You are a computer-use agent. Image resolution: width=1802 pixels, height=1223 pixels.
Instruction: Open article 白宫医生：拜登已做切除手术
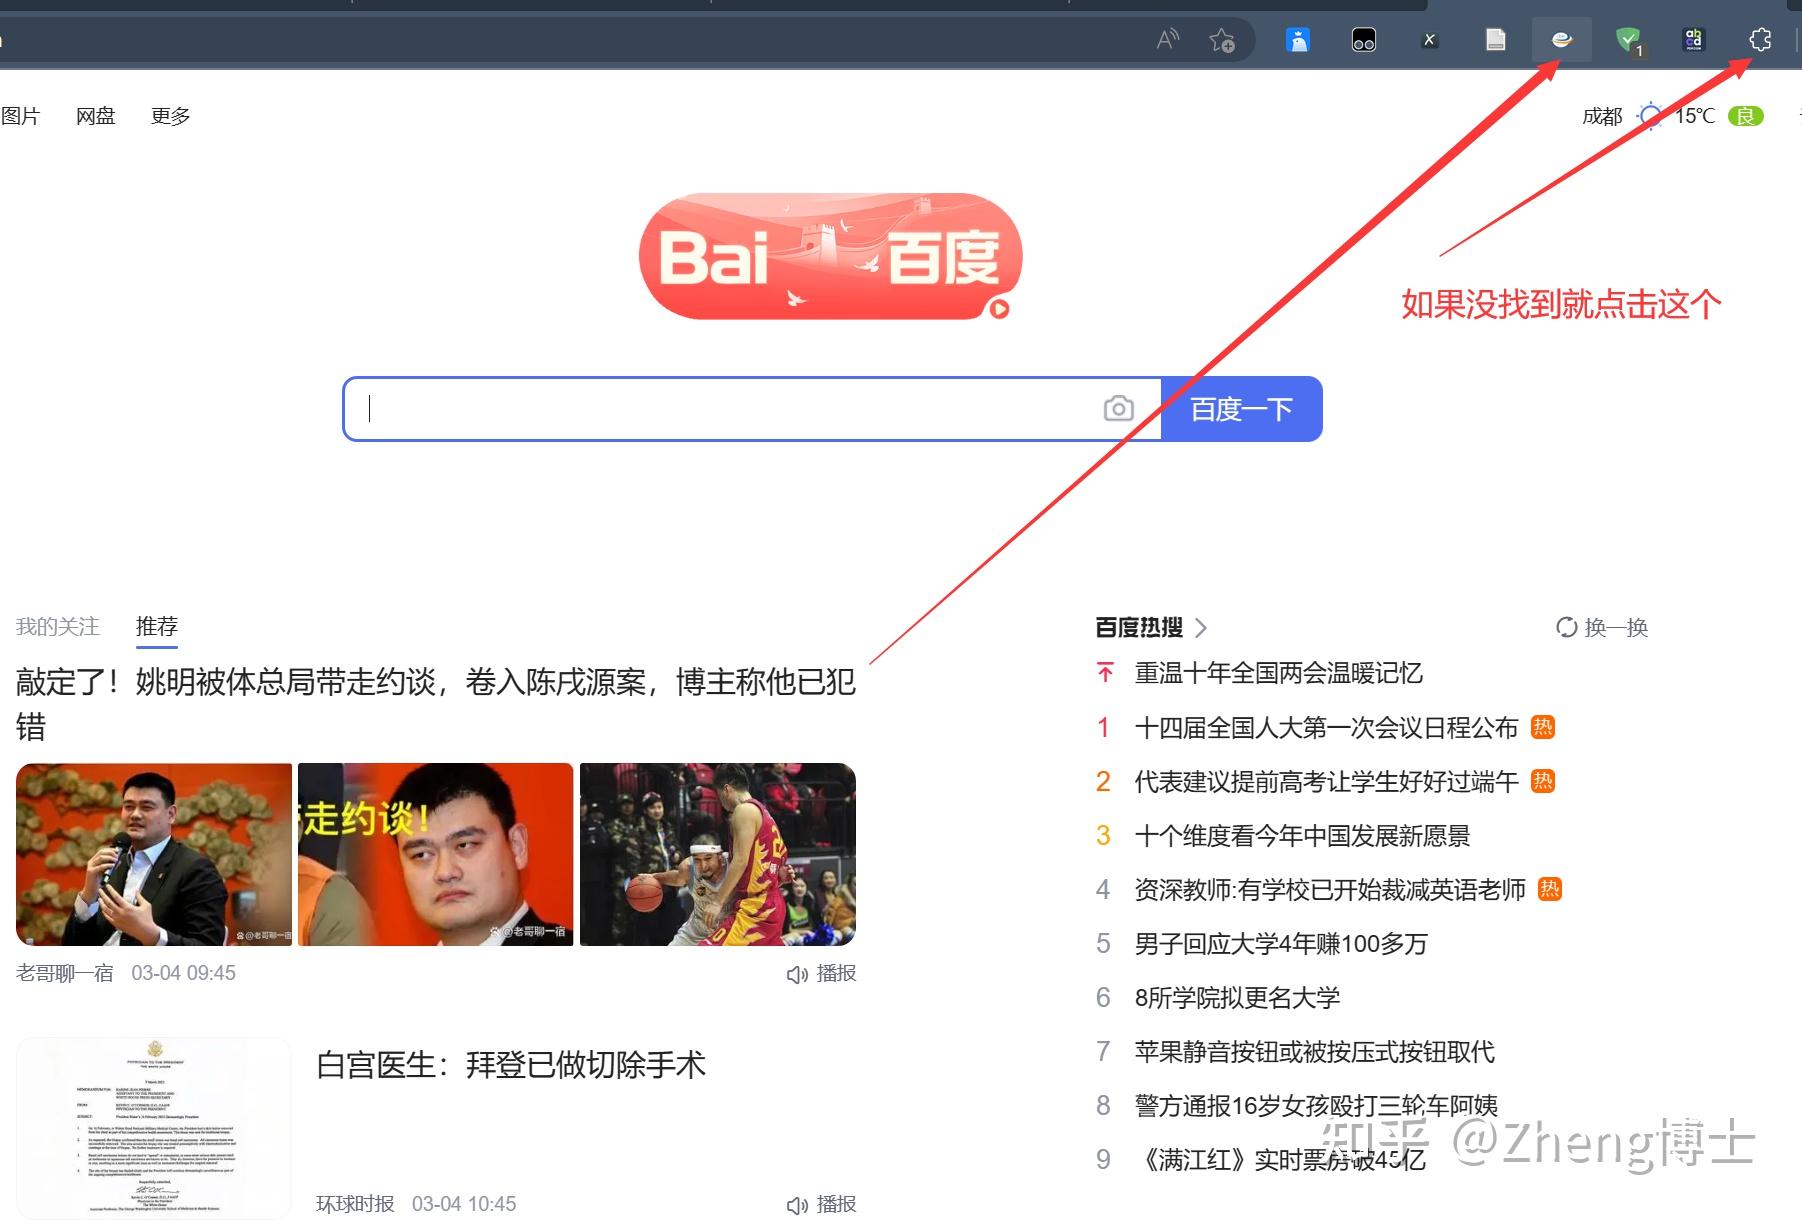tap(511, 1065)
